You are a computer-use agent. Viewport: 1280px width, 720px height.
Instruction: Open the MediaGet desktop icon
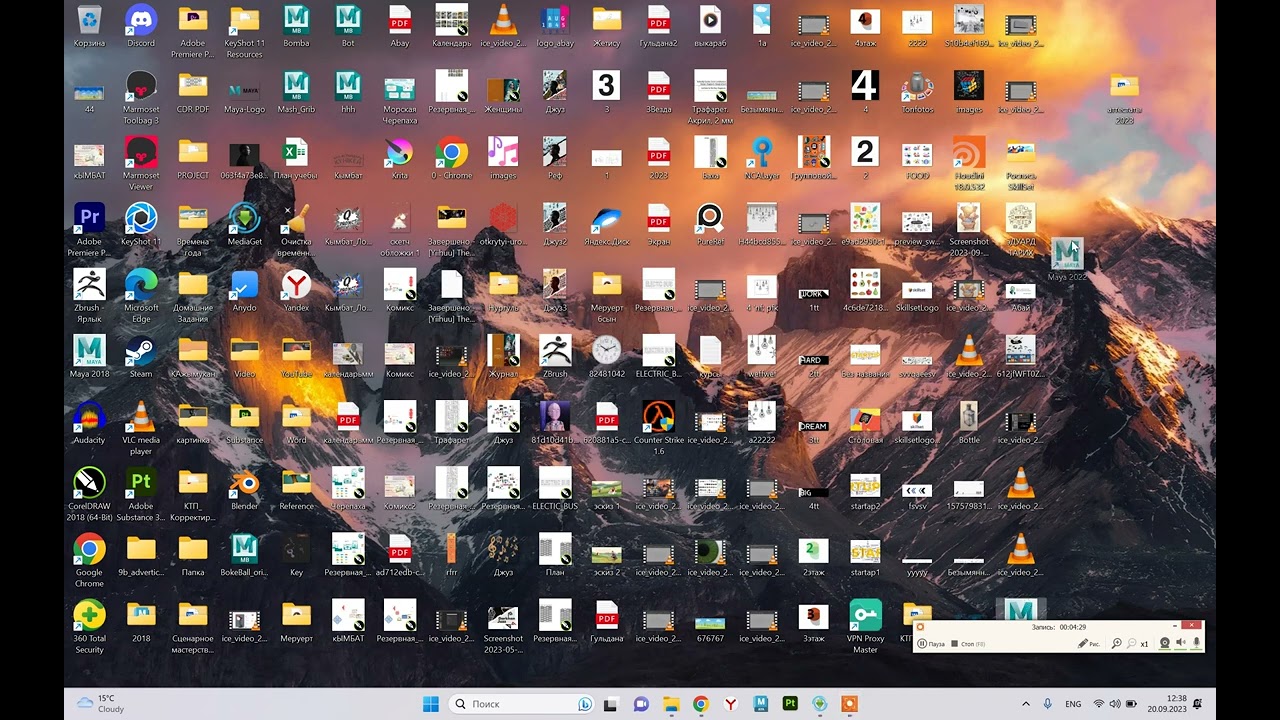tap(244, 225)
